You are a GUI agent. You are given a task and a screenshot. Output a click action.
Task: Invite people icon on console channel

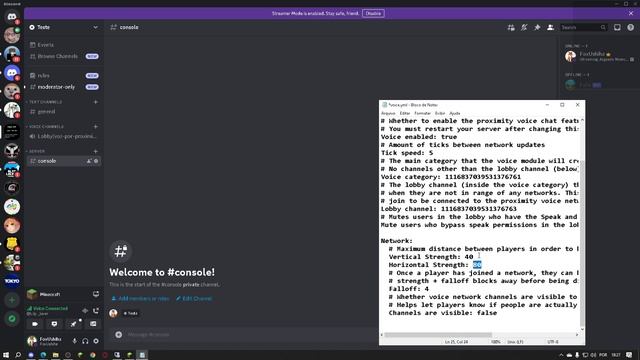89,161
